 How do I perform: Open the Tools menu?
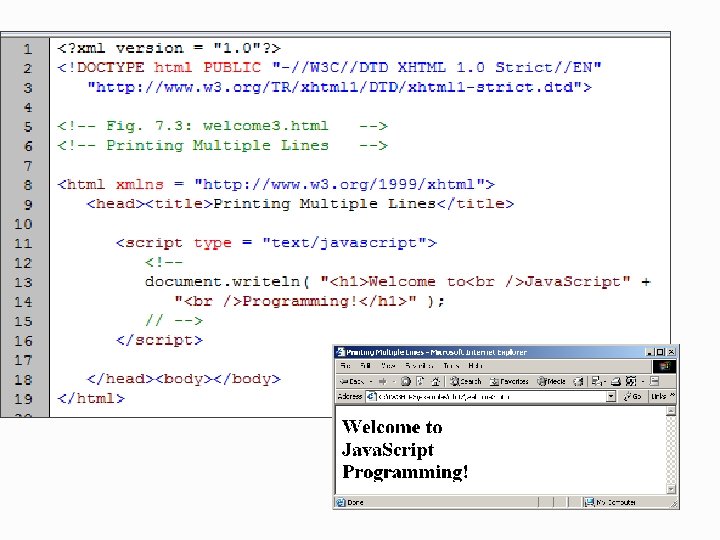click(x=451, y=366)
